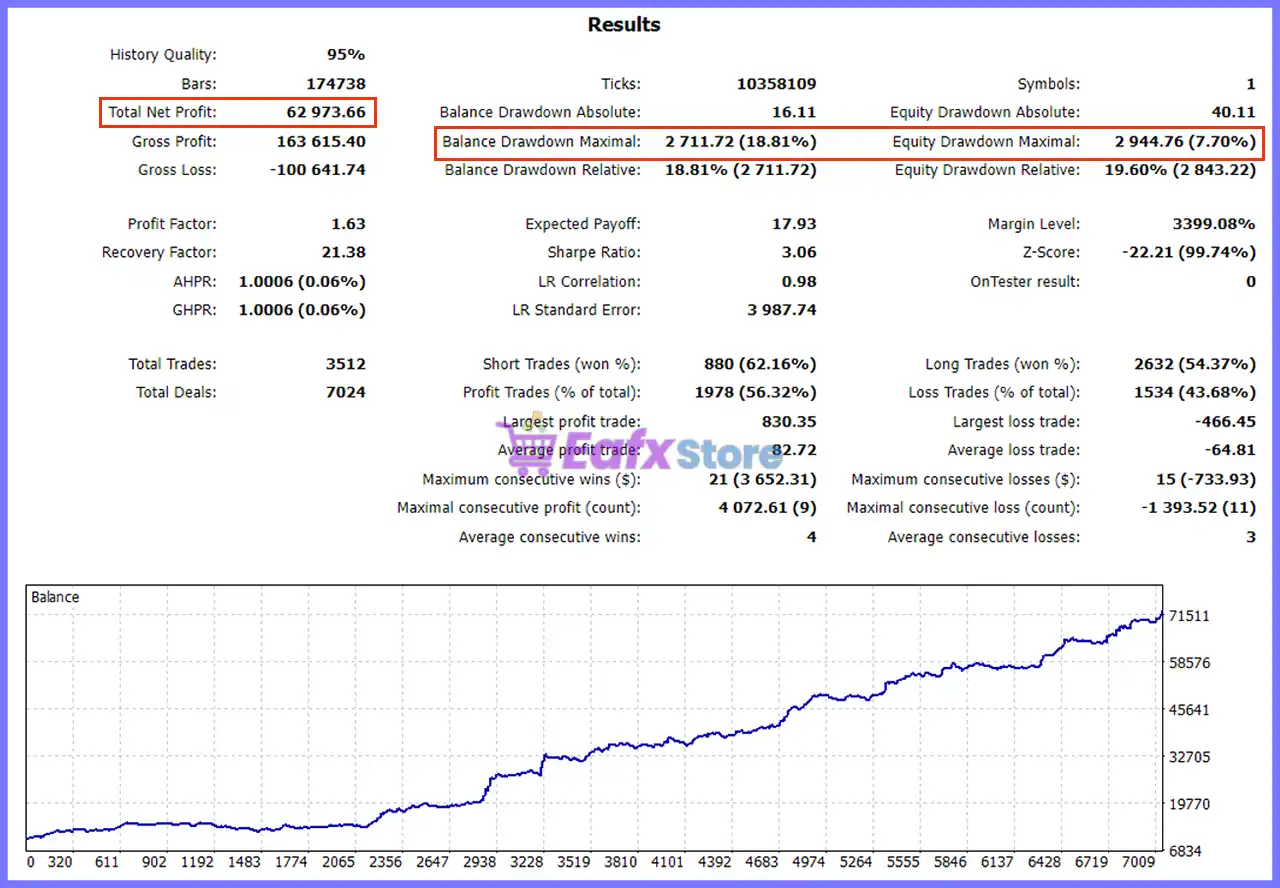Select Maximal consecutive loss value -1 393.52 (11)
Image resolution: width=1280 pixels, height=888 pixels.
coord(1199,507)
